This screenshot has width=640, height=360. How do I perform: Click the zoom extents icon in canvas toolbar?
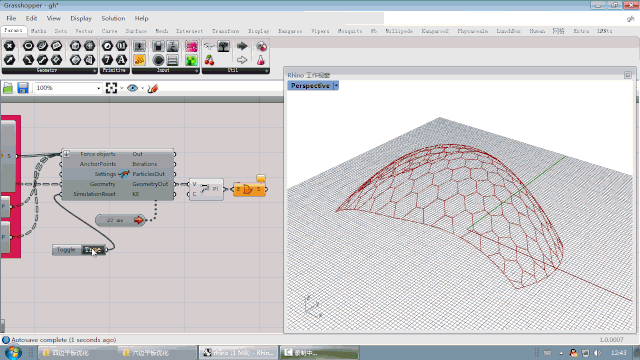(x=111, y=88)
